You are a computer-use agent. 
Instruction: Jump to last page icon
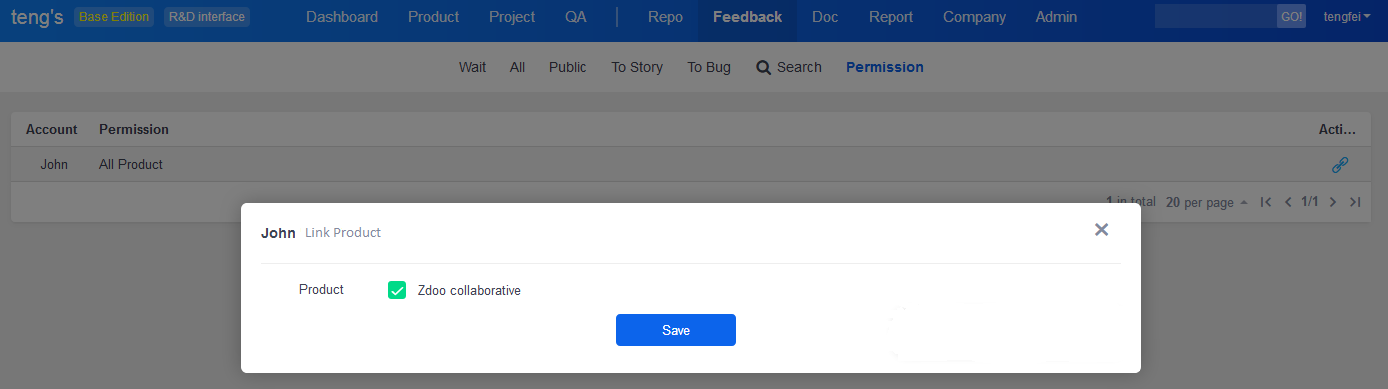(1355, 202)
